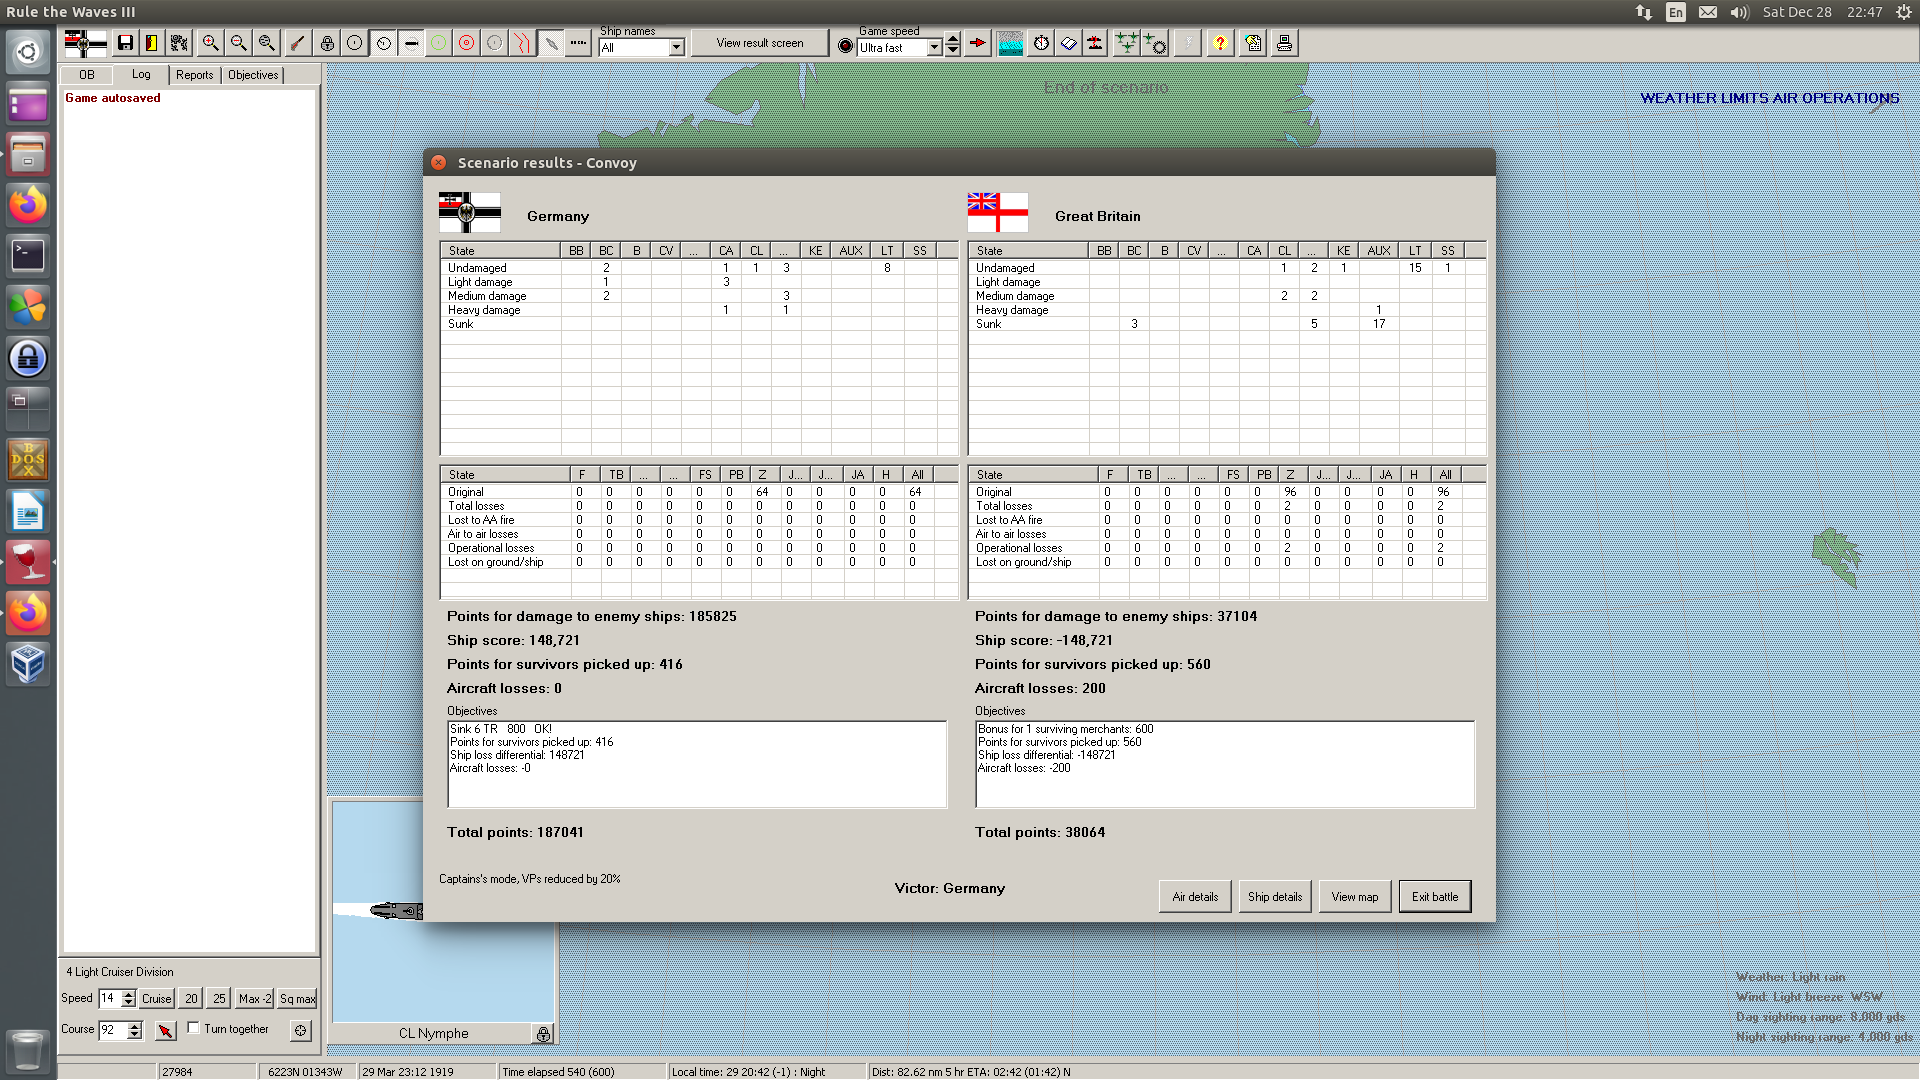The width and height of the screenshot is (1920, 1080).
Task: Expand the Game speed dropdown
Action: point(934,47)
